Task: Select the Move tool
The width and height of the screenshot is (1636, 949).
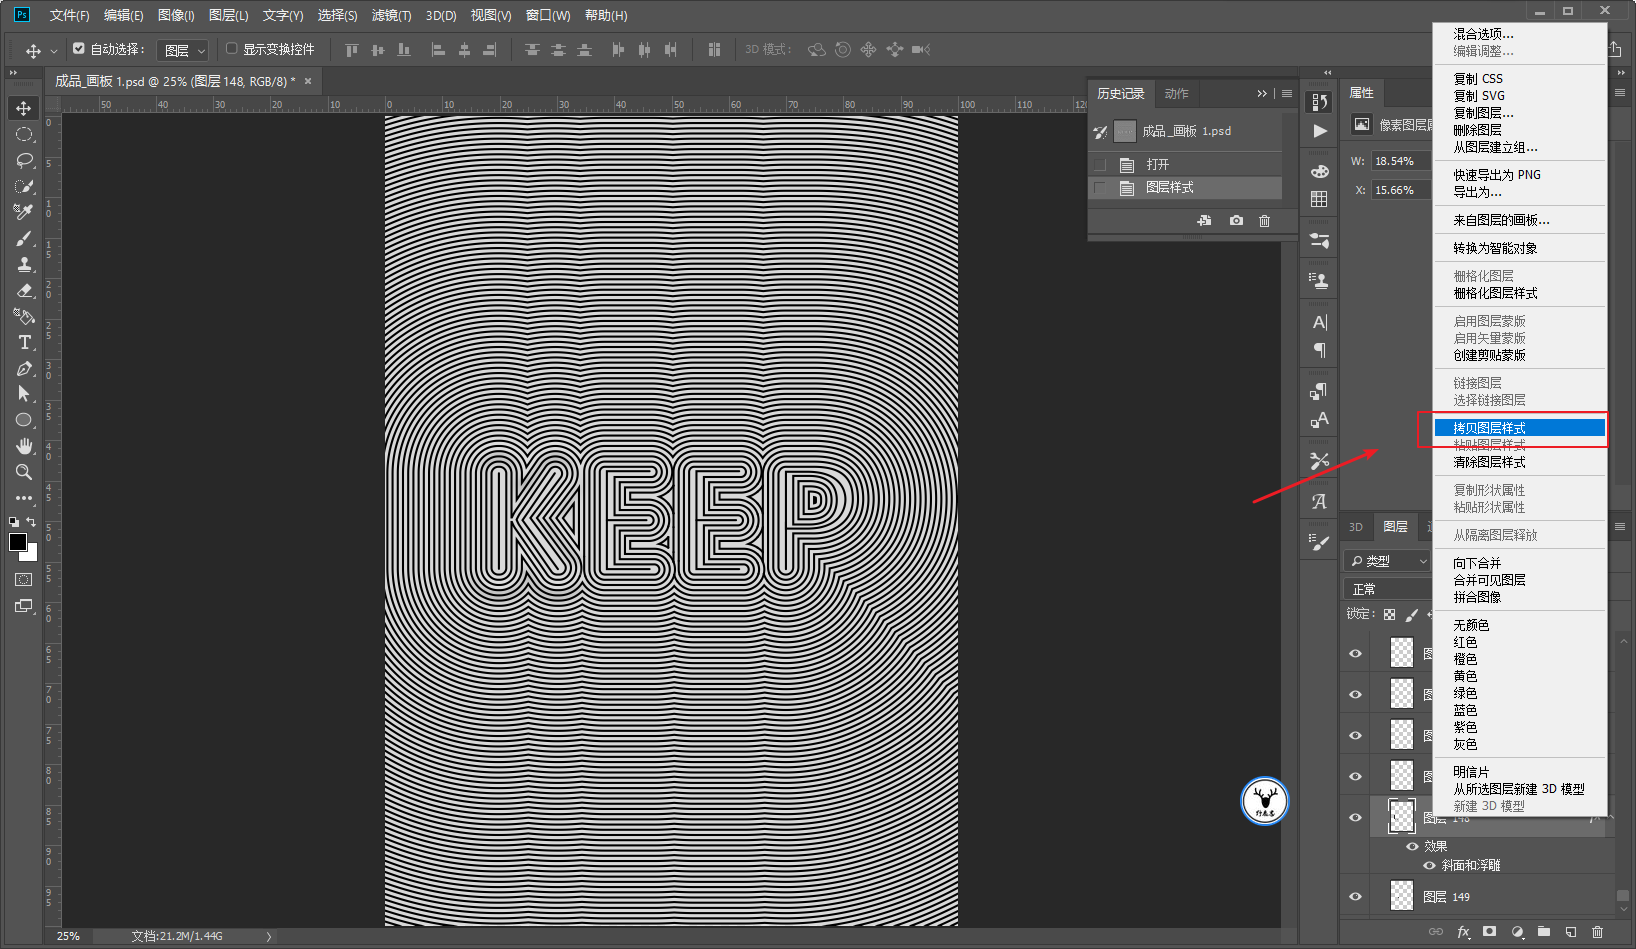Action: pos(24,108)
